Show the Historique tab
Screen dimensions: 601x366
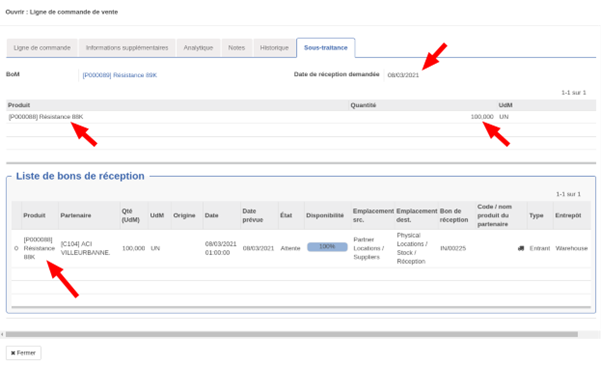(274, 48)
